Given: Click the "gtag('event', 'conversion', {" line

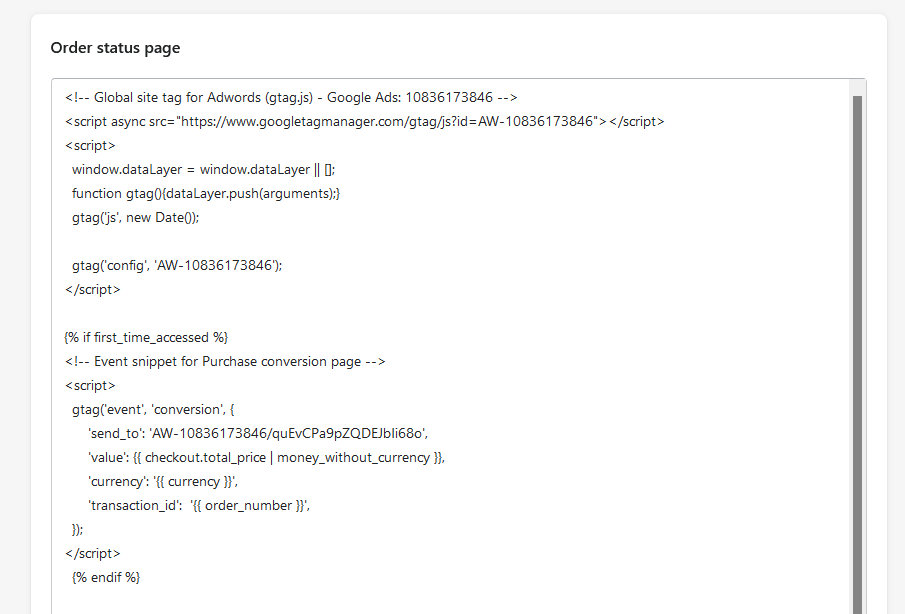Looking at the screenshot, I should 153,410.
